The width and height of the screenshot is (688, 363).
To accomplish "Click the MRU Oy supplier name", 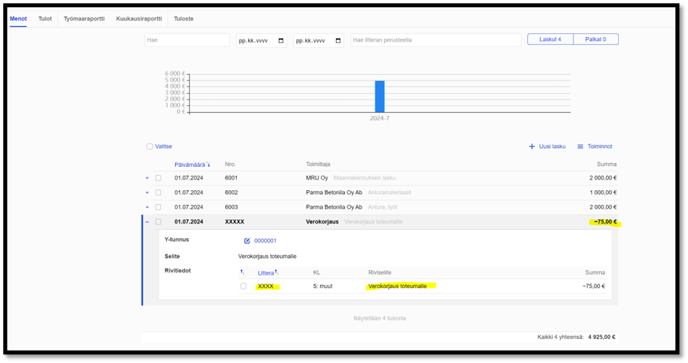I will 317,178.
